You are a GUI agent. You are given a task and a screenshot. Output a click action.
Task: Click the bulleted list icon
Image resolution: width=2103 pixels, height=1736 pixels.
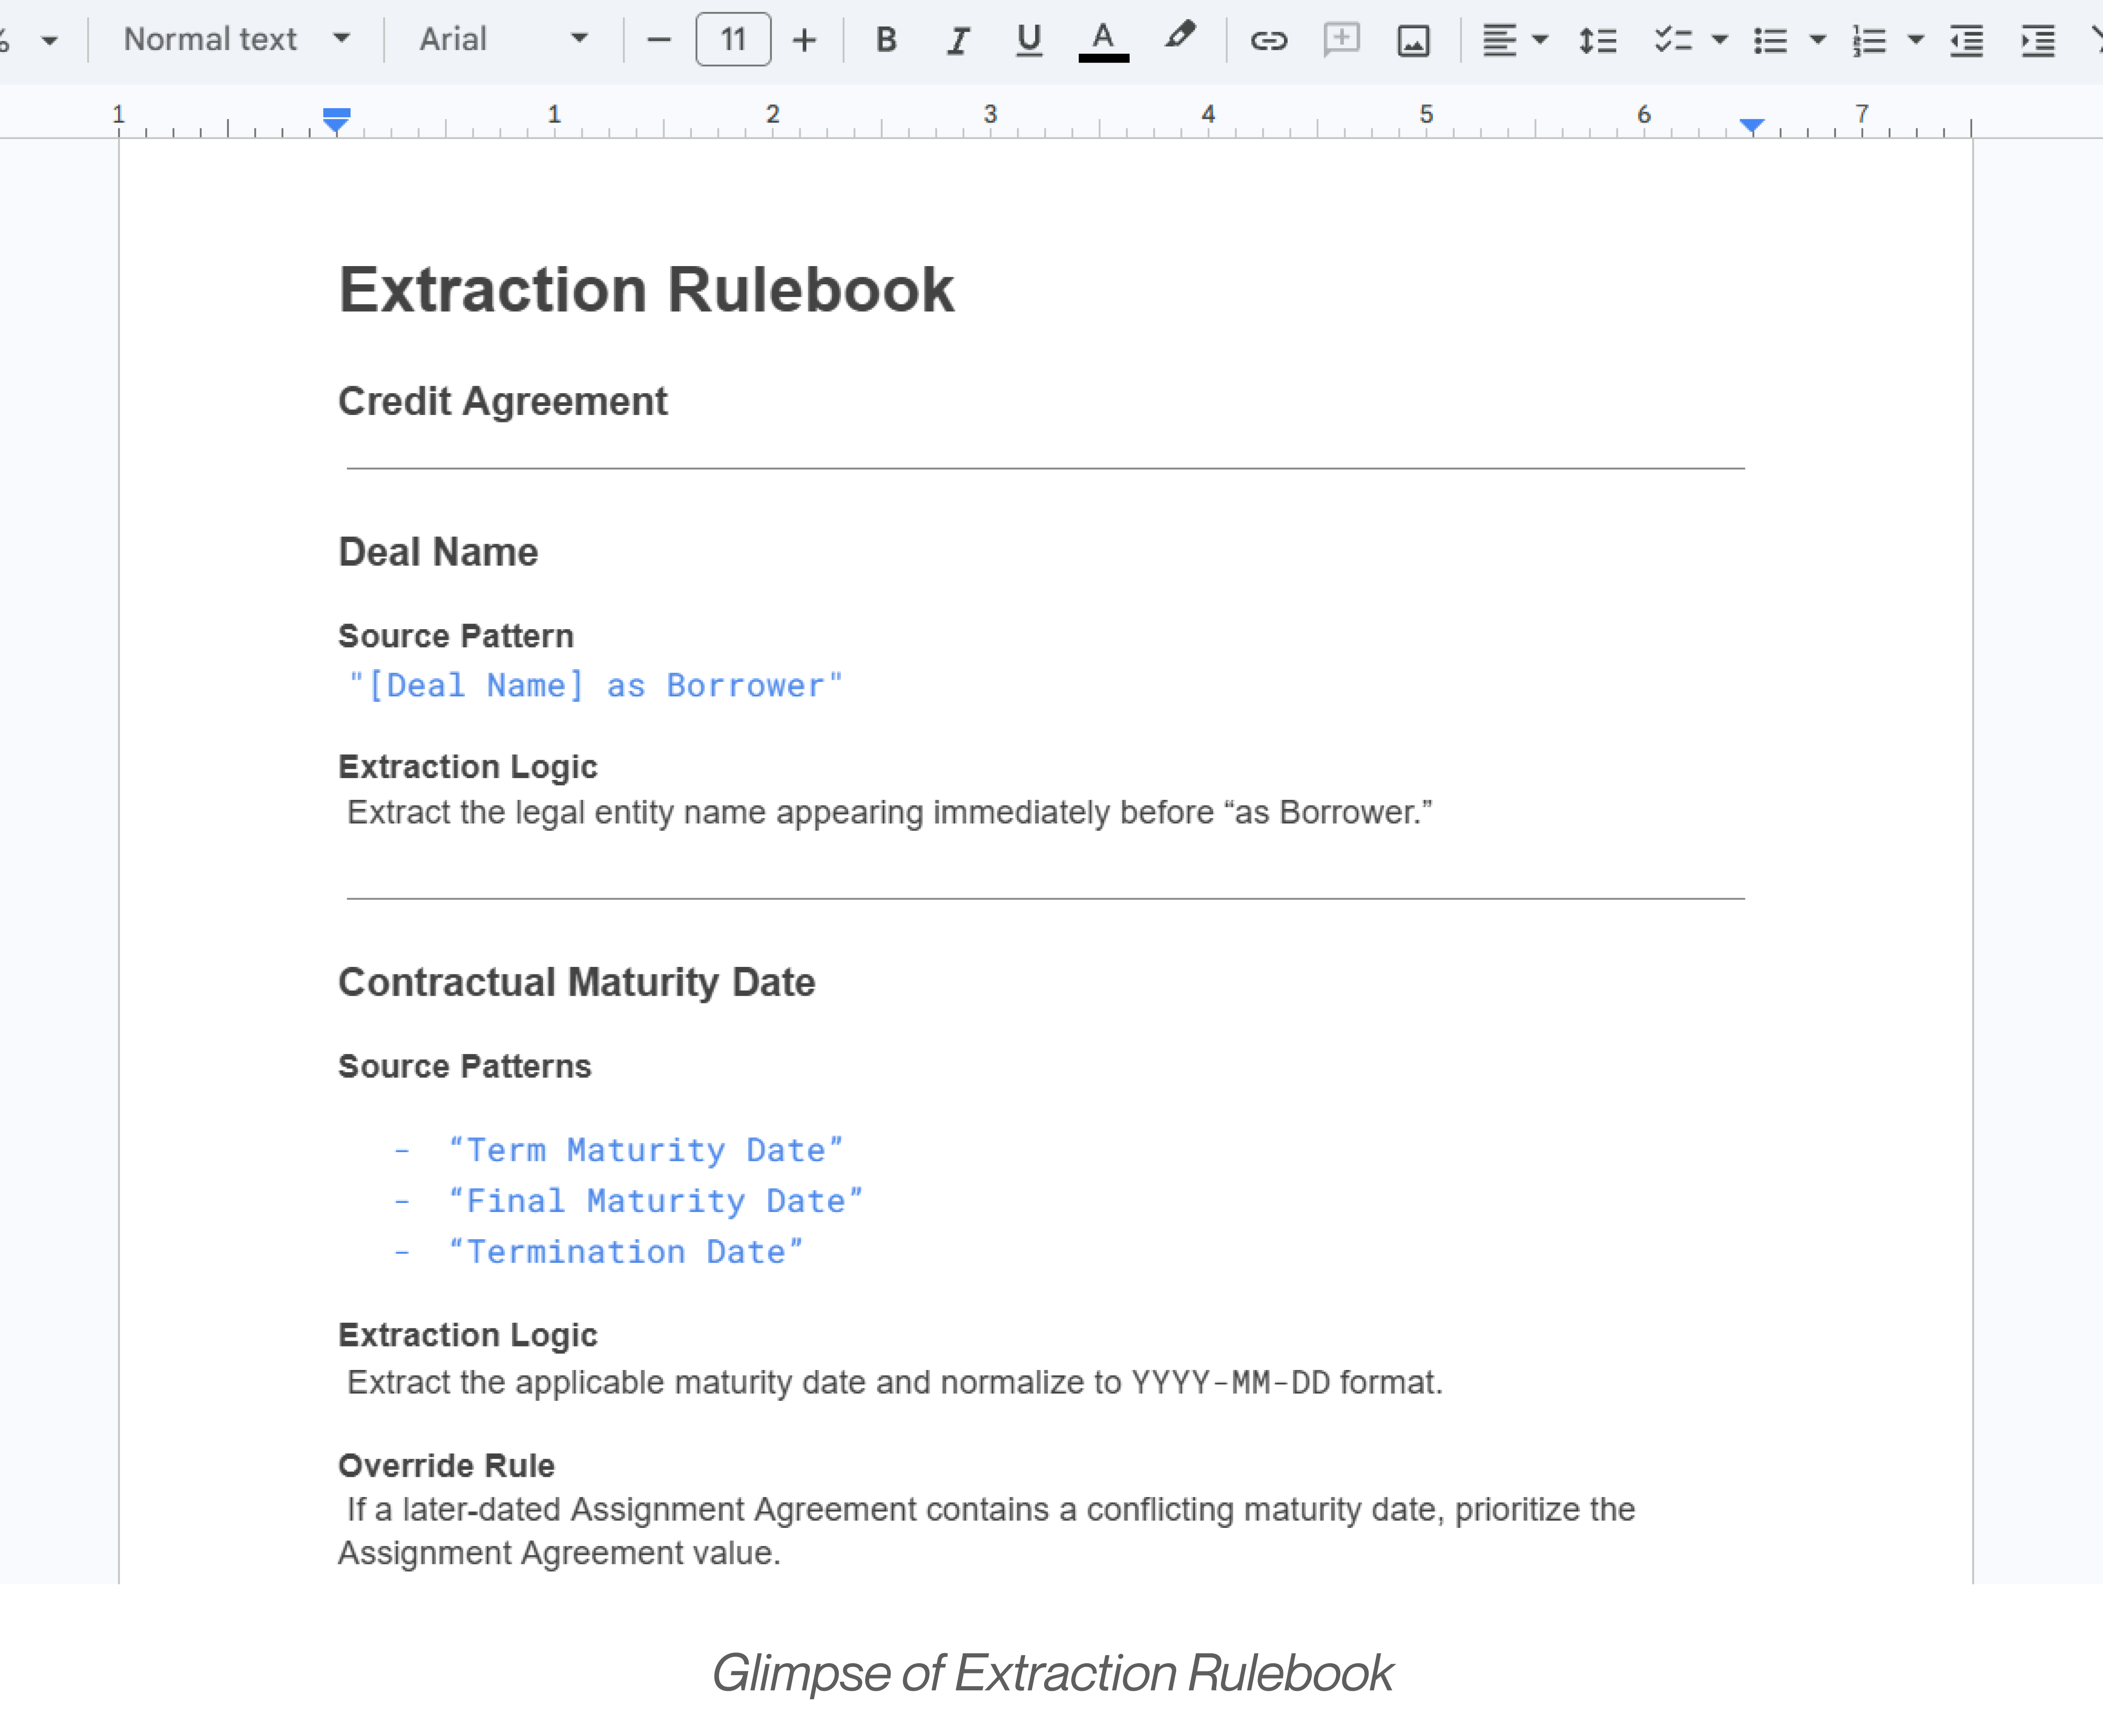coord(1770,41)
